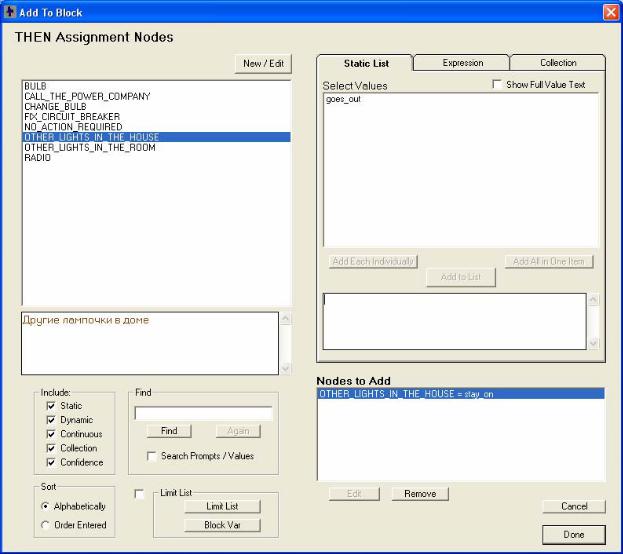Toggle the Static include checkbox
Image resolution: width=623 pixels, height=554 pixels.
pyautogui.click(x=51, y=406)
